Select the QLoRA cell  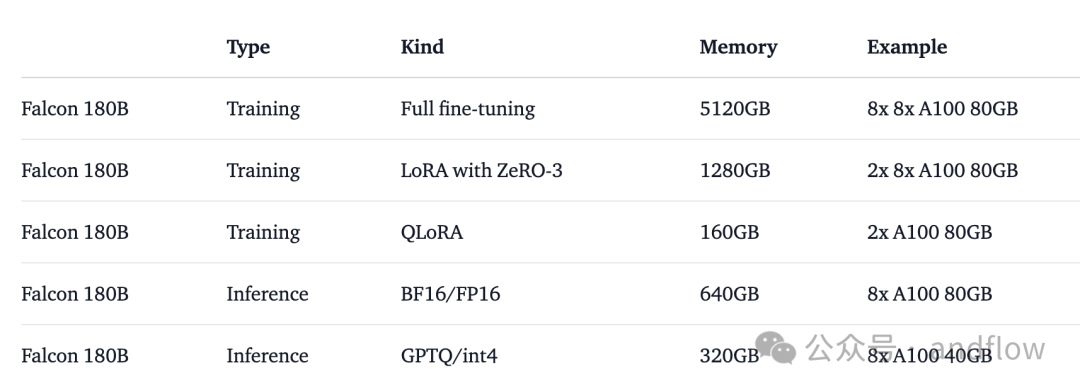432,232
